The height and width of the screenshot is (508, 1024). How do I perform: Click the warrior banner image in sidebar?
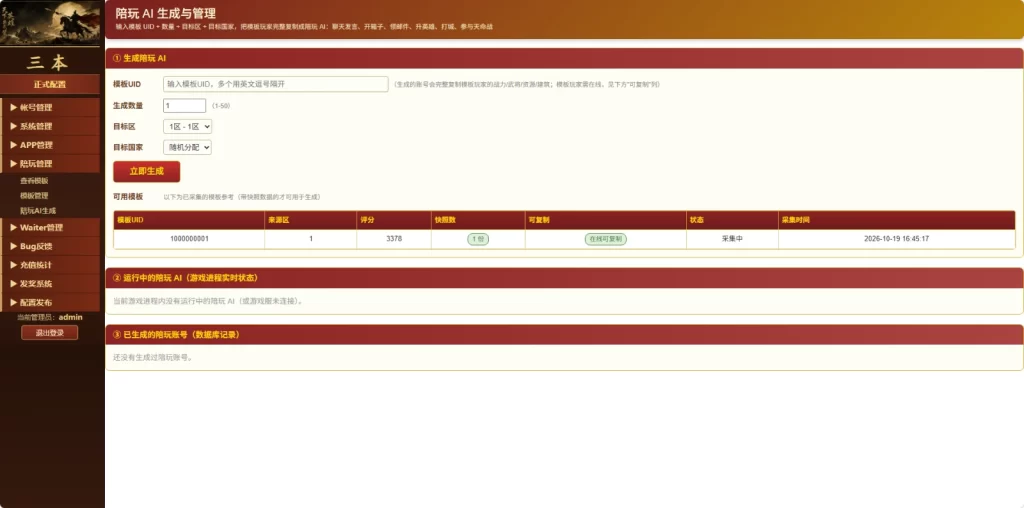(x=50, y=23)
